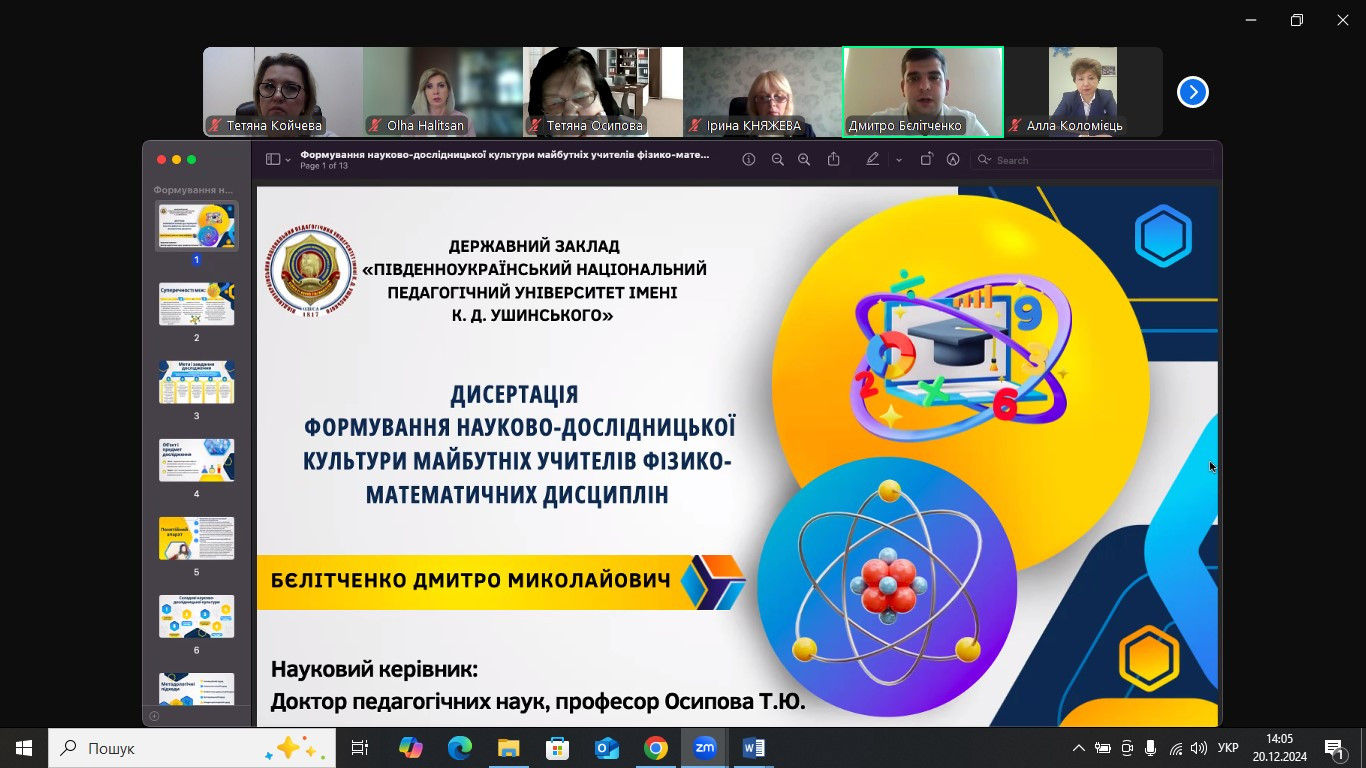Rotate the page with the rotate icon
This screenshot has width=1366, height=768.
(x=926, y=159)
